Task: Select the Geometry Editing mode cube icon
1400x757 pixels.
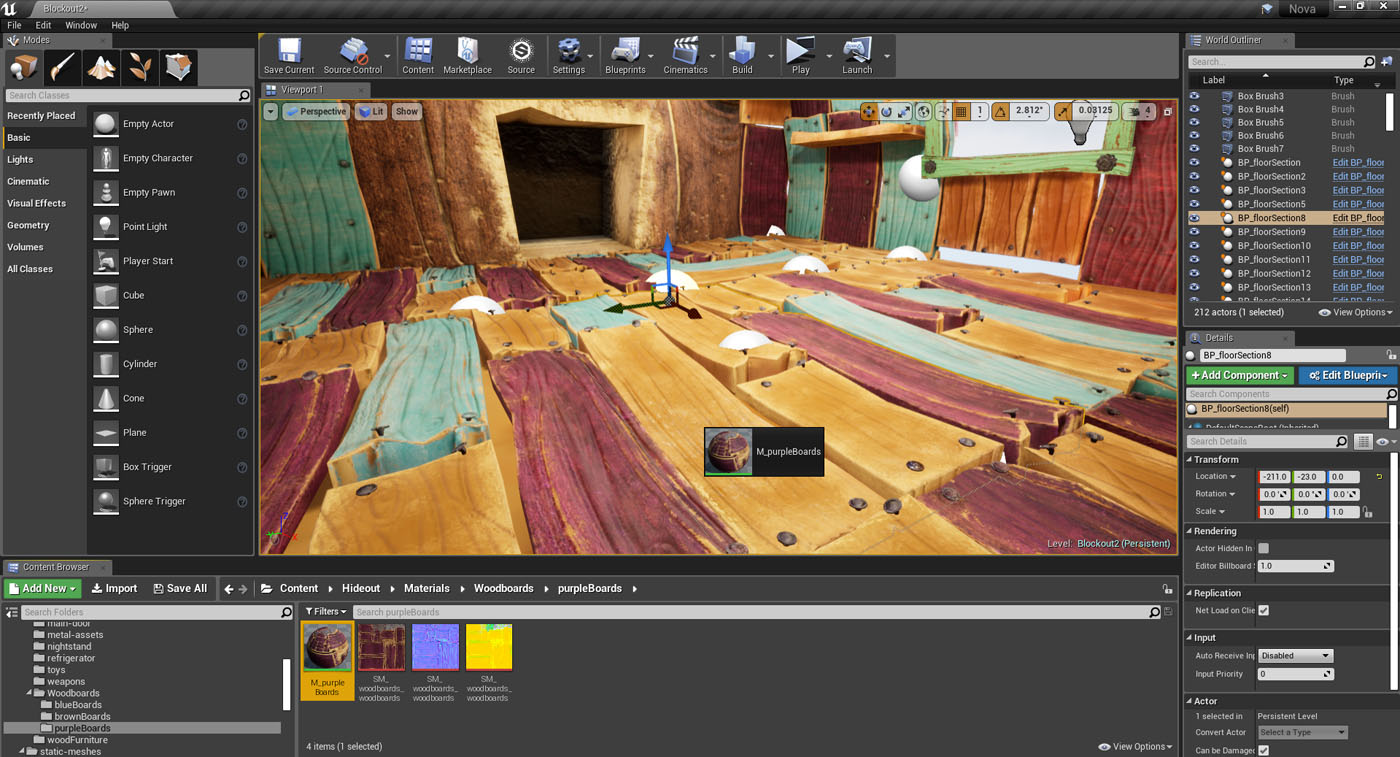Action: 179,67
